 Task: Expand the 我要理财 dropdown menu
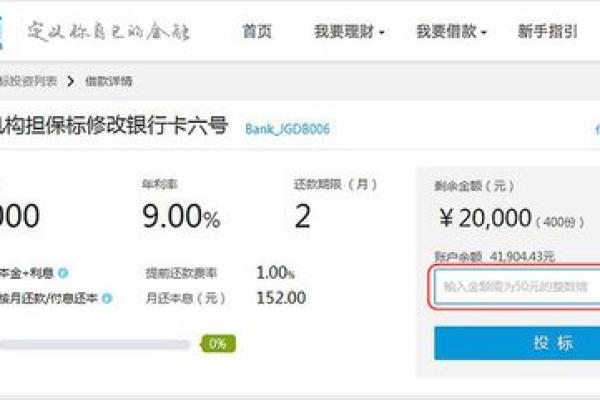point(349,31)
